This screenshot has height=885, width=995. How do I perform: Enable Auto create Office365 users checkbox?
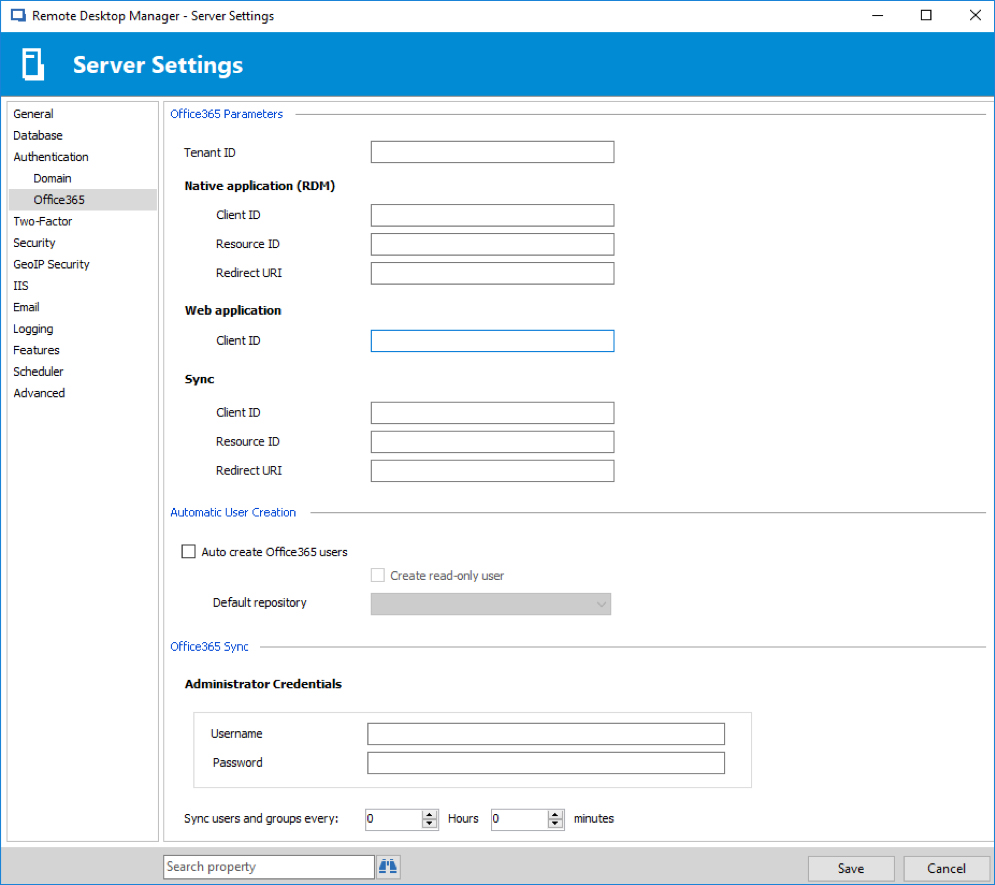point(189,551)
